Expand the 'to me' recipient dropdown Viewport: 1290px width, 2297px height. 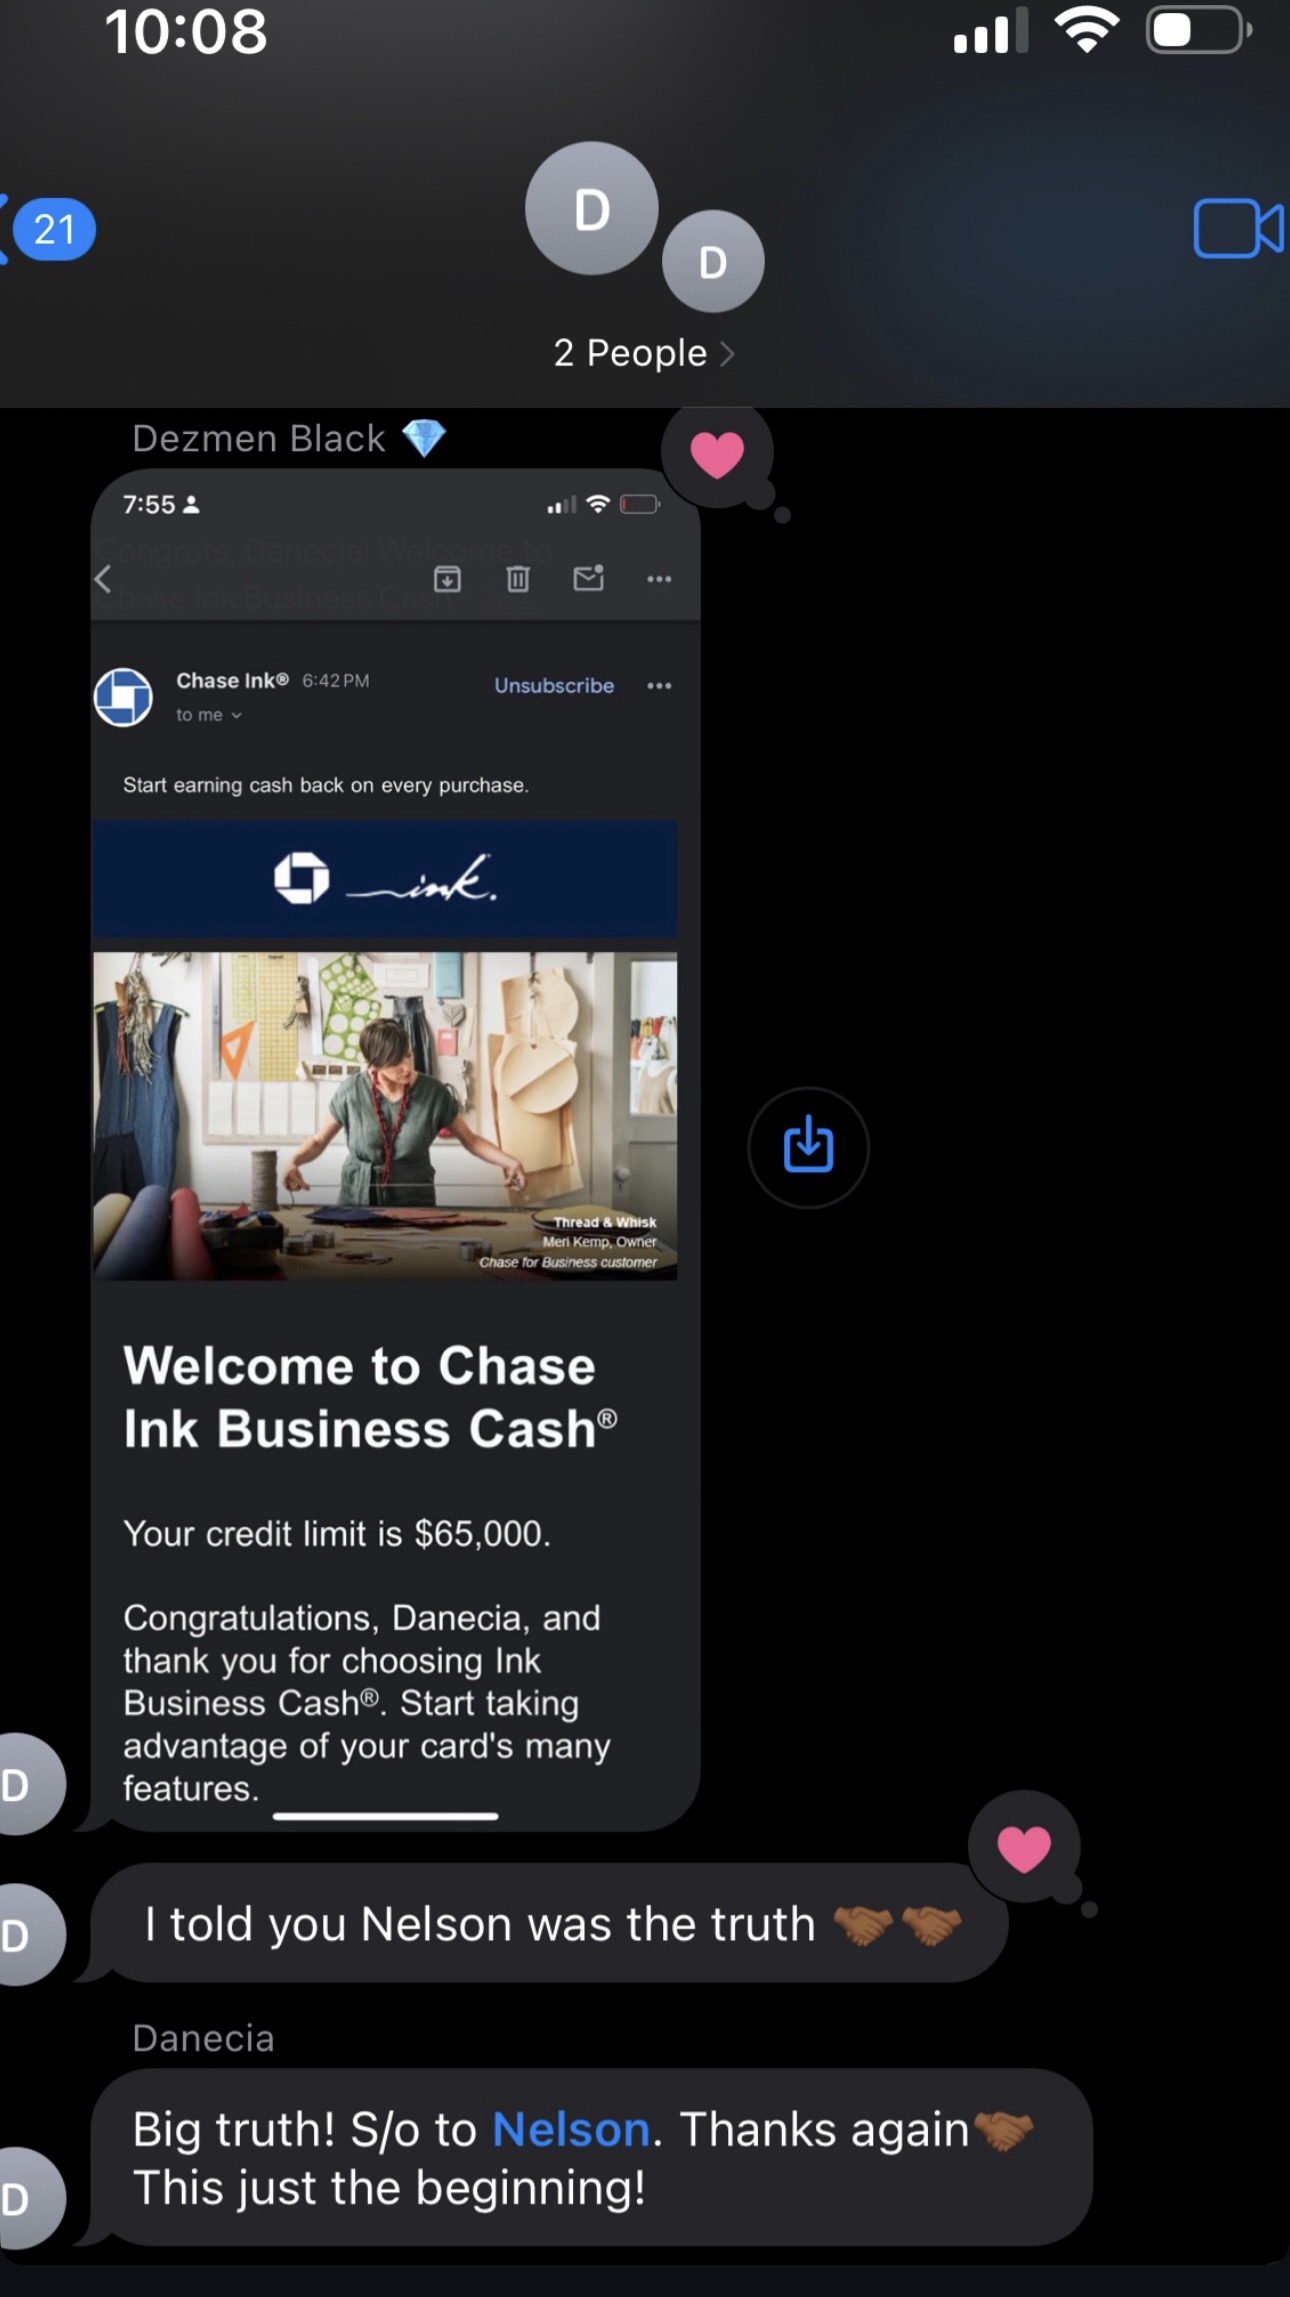pos(209,715)
